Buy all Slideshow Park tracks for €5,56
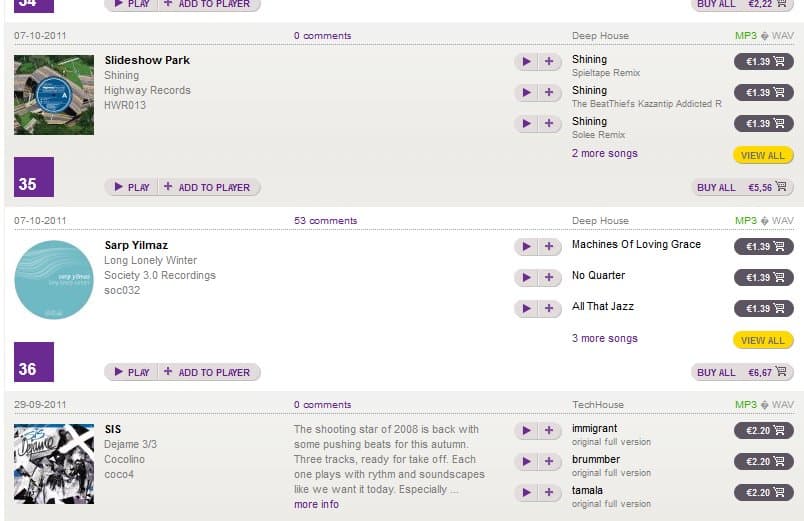This screenshot has width=804, height=521. click(x=742, y=187)
